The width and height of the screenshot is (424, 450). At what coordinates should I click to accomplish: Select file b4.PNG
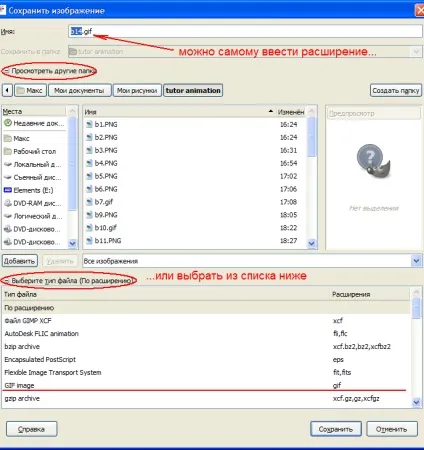click(x=195, y=163)
